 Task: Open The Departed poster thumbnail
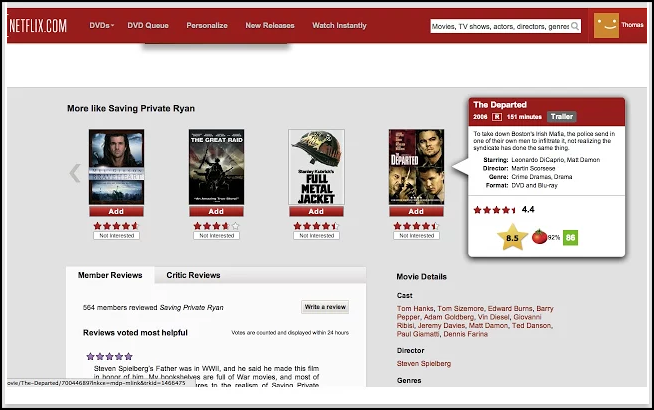[x=416, y=167]
